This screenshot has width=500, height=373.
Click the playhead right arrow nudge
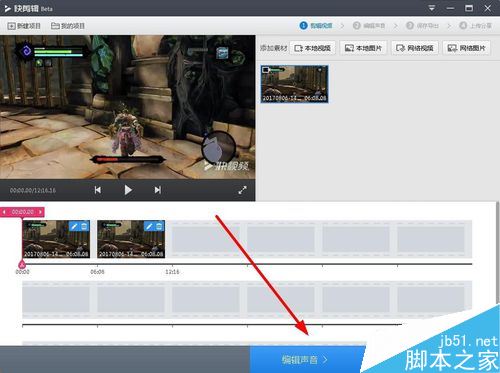(40, 212)
